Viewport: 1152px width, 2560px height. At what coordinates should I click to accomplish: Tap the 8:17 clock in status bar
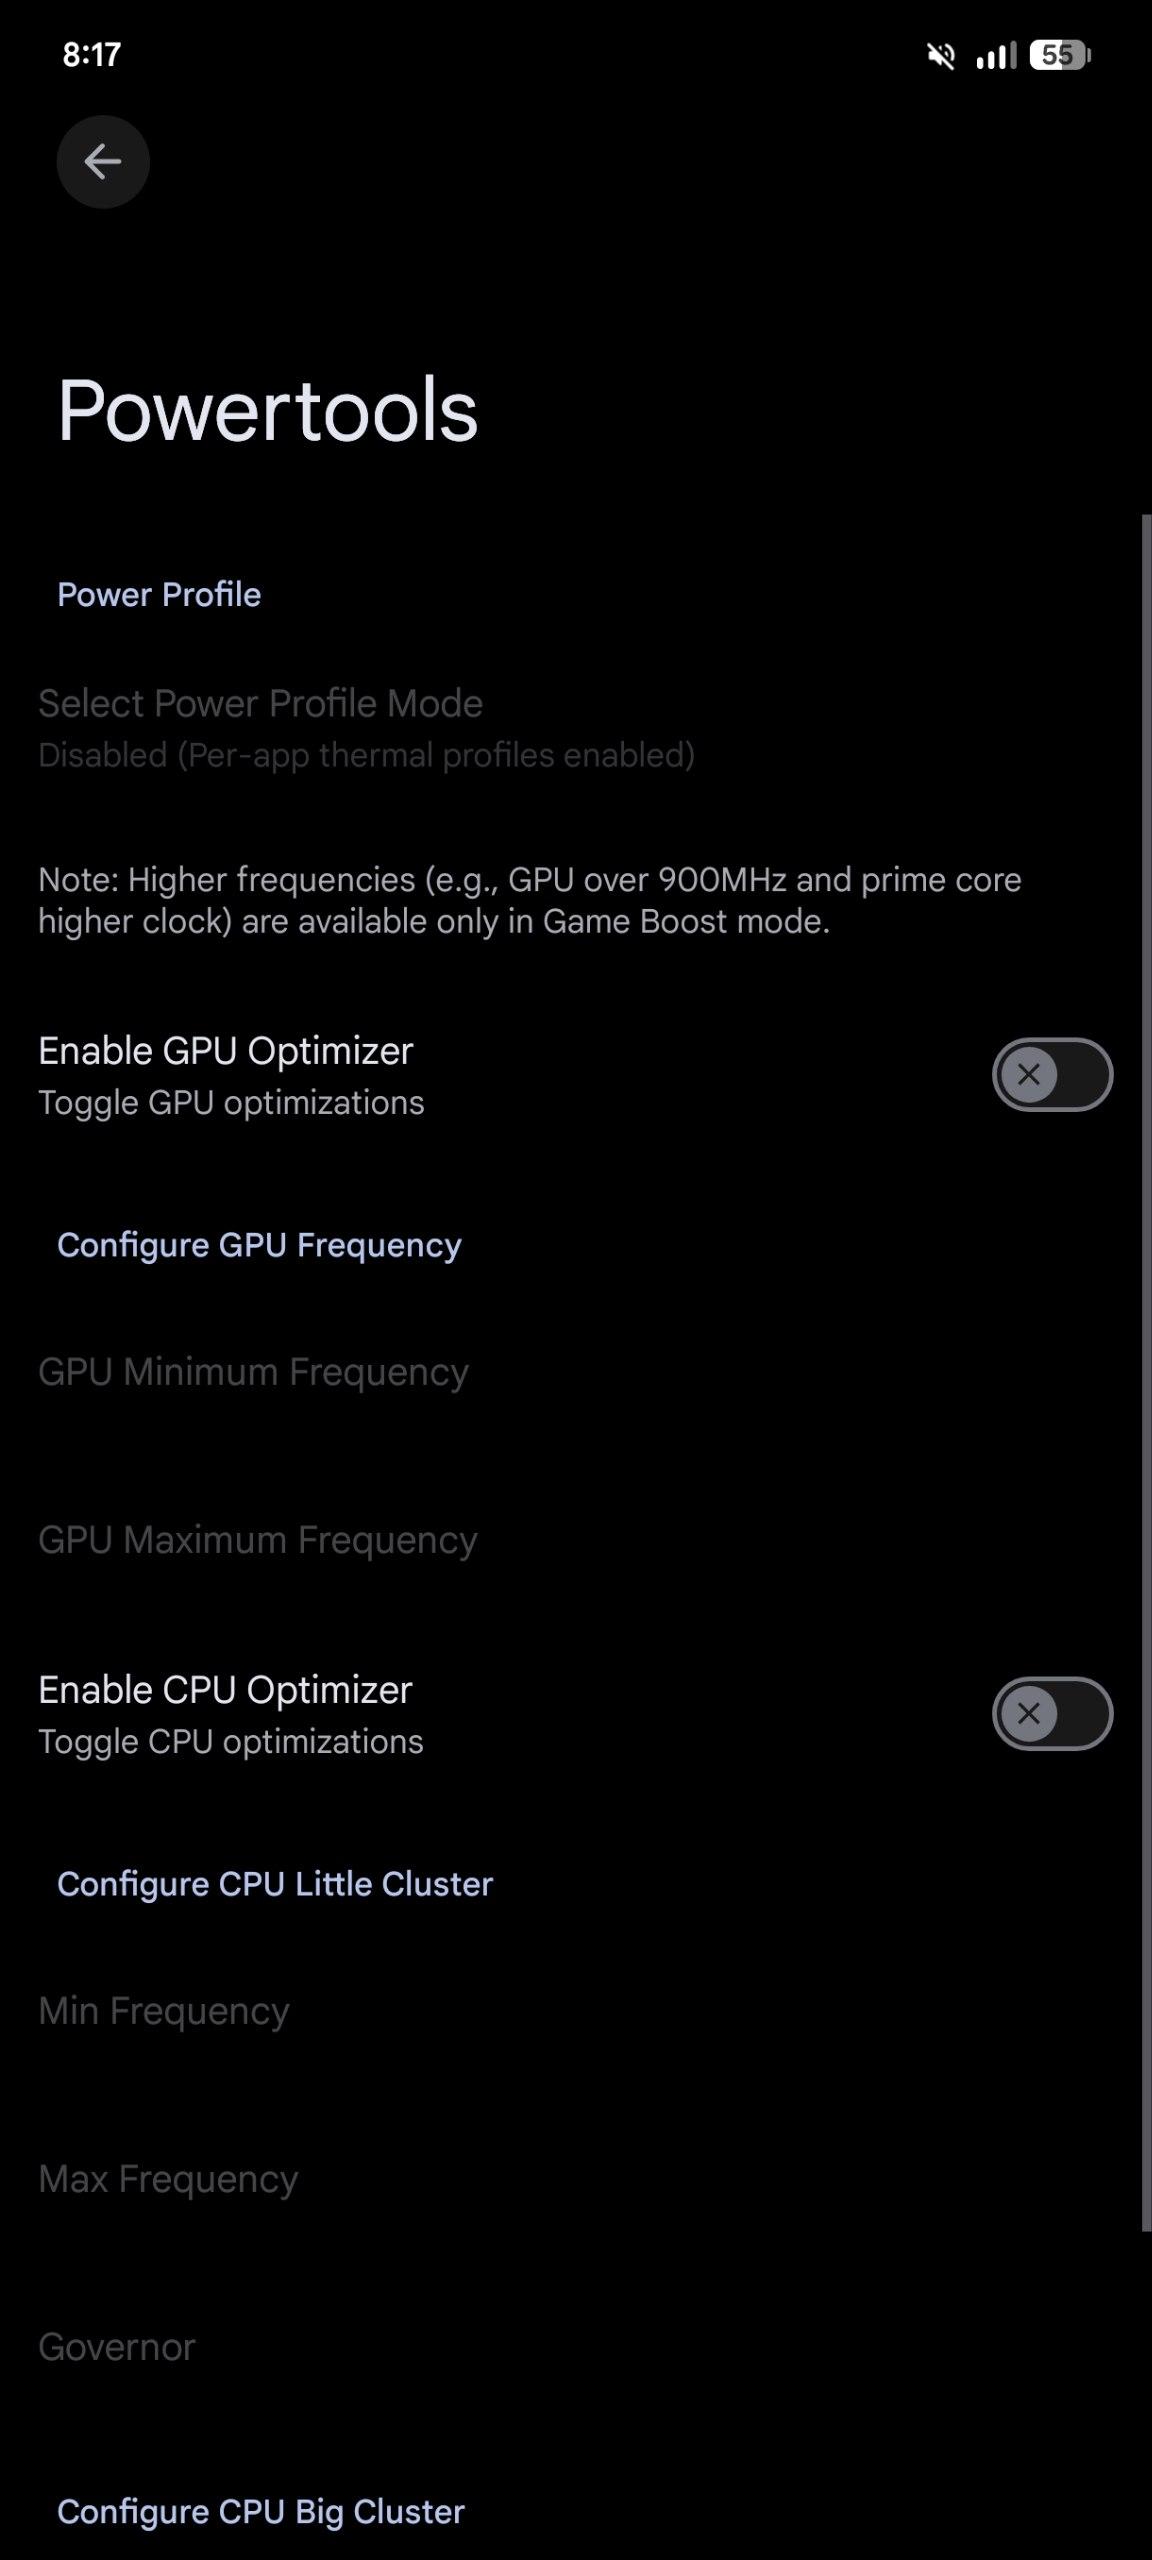[x=92, y=54]
